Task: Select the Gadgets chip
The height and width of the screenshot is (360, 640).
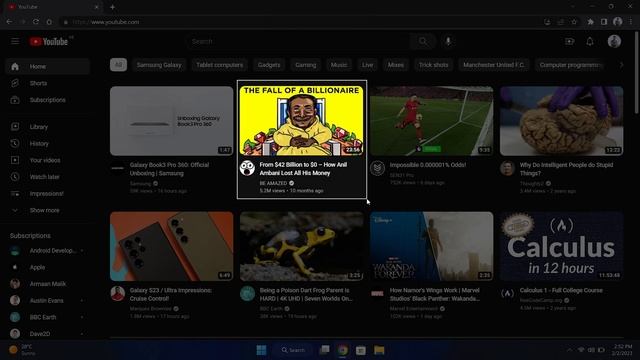Action: 269,65
